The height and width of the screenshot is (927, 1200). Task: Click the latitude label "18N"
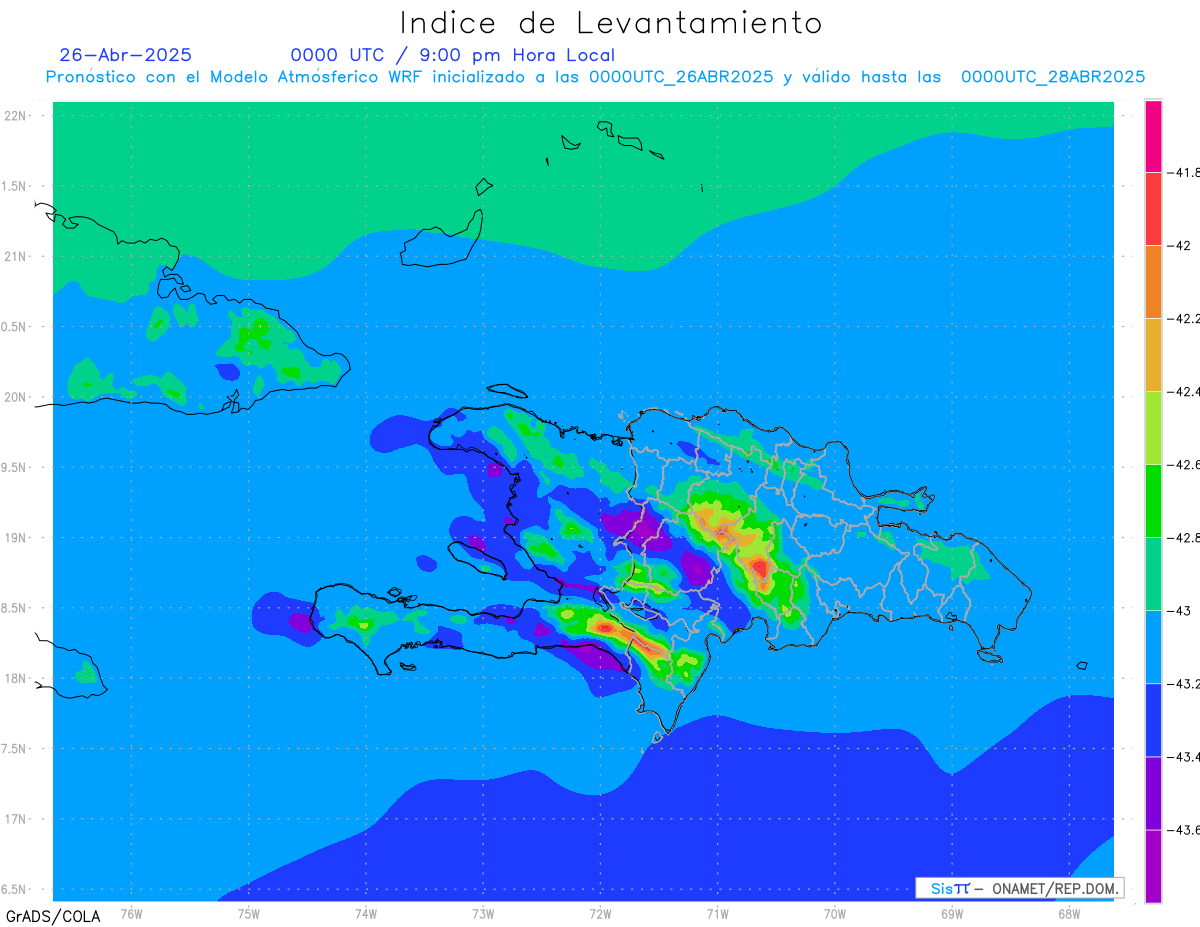click(16, 678)
